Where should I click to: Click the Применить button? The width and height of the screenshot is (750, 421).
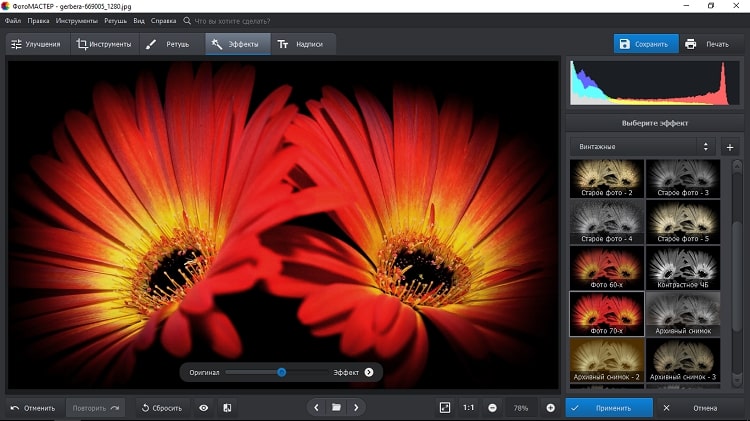click(x=610, y=408)
